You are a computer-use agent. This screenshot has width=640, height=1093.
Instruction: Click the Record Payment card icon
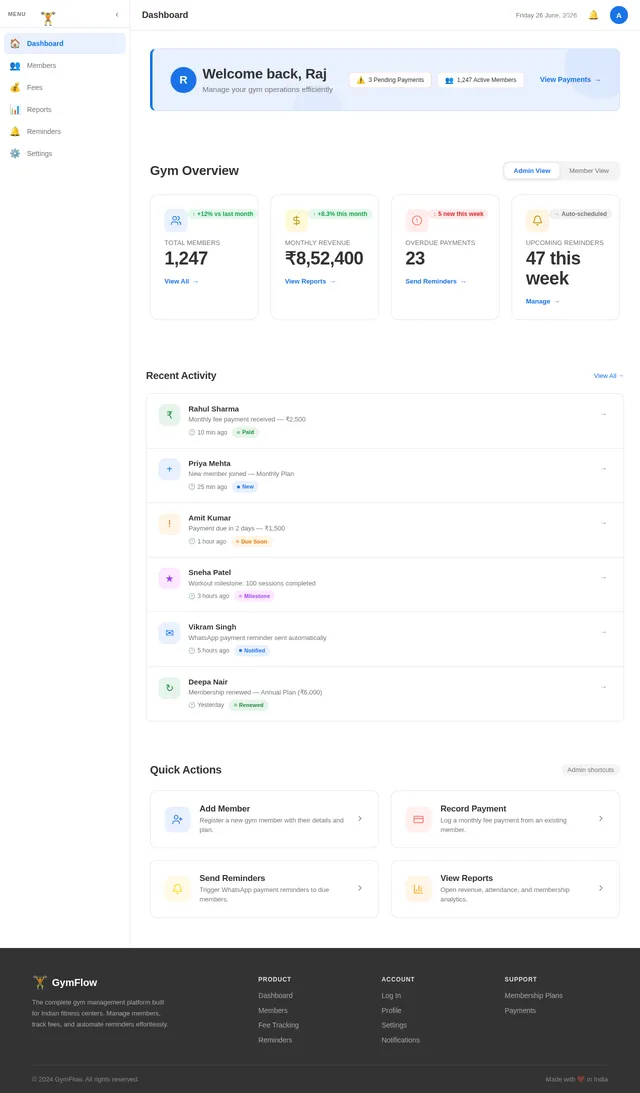[x=418, y=820]
